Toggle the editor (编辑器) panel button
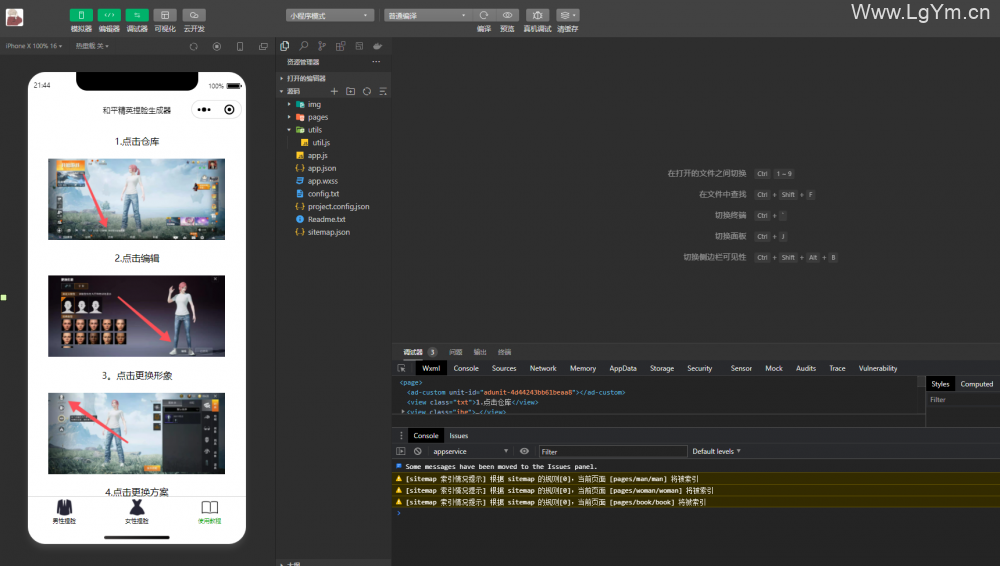1000x566 pixels. 109,15
